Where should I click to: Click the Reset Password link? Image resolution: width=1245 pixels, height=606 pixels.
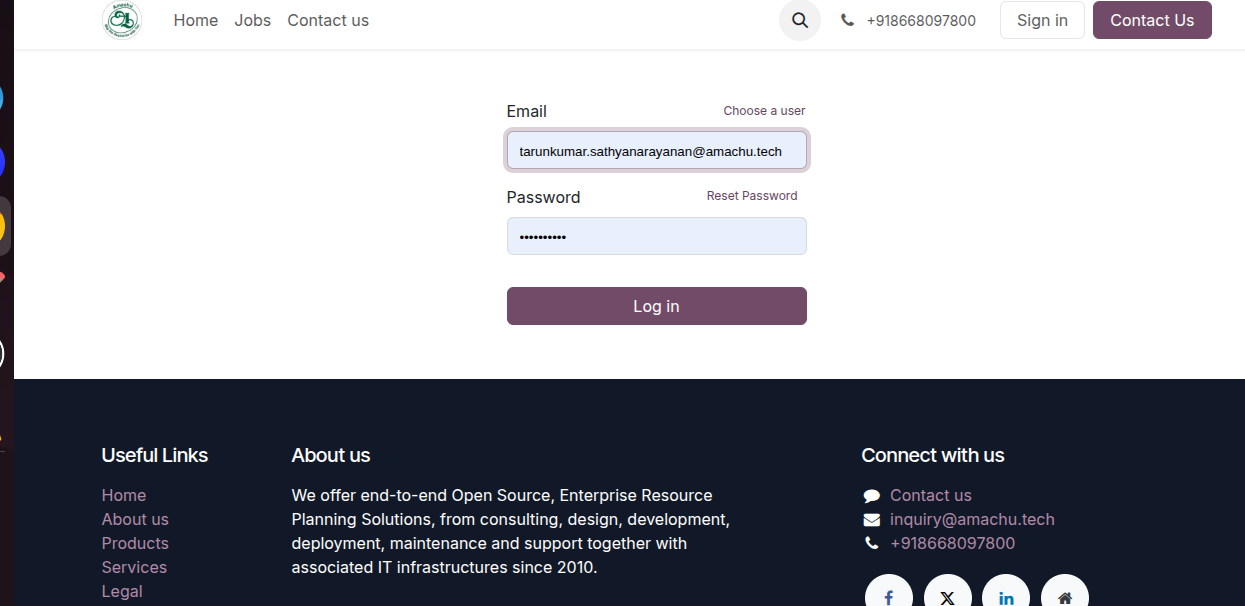point(752,196)
